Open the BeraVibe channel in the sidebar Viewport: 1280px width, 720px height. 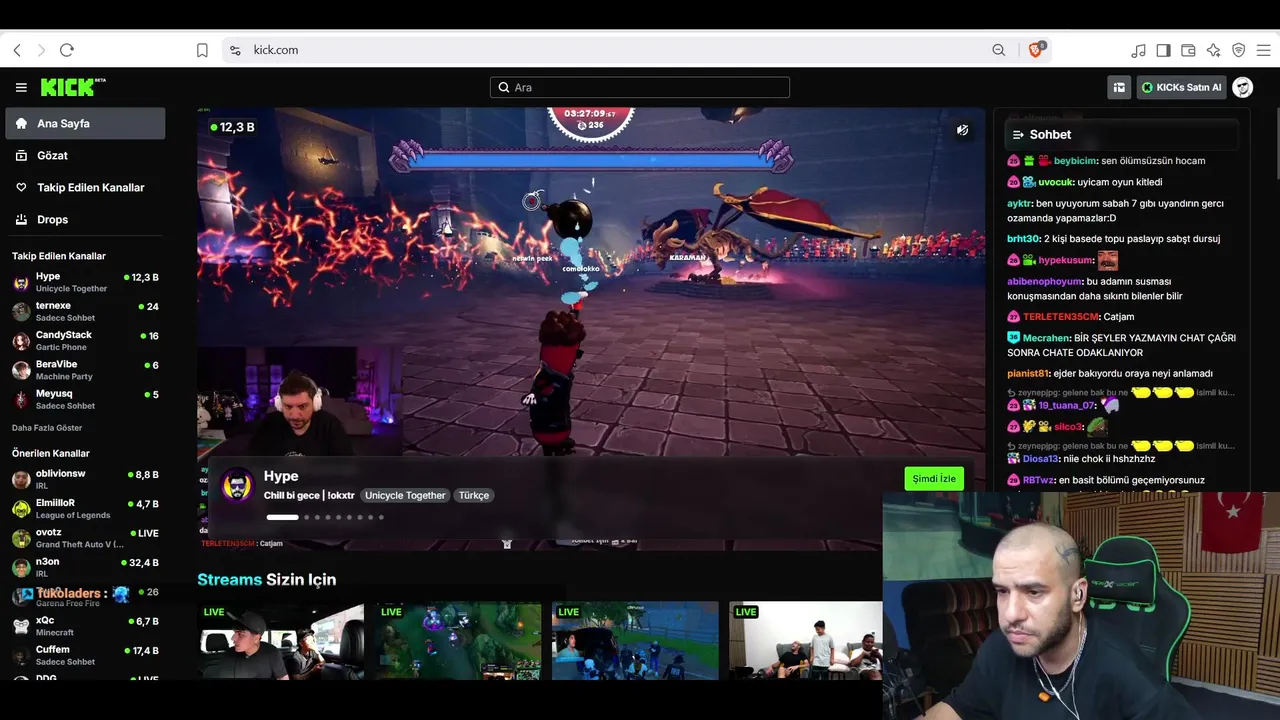coord(85,370)
